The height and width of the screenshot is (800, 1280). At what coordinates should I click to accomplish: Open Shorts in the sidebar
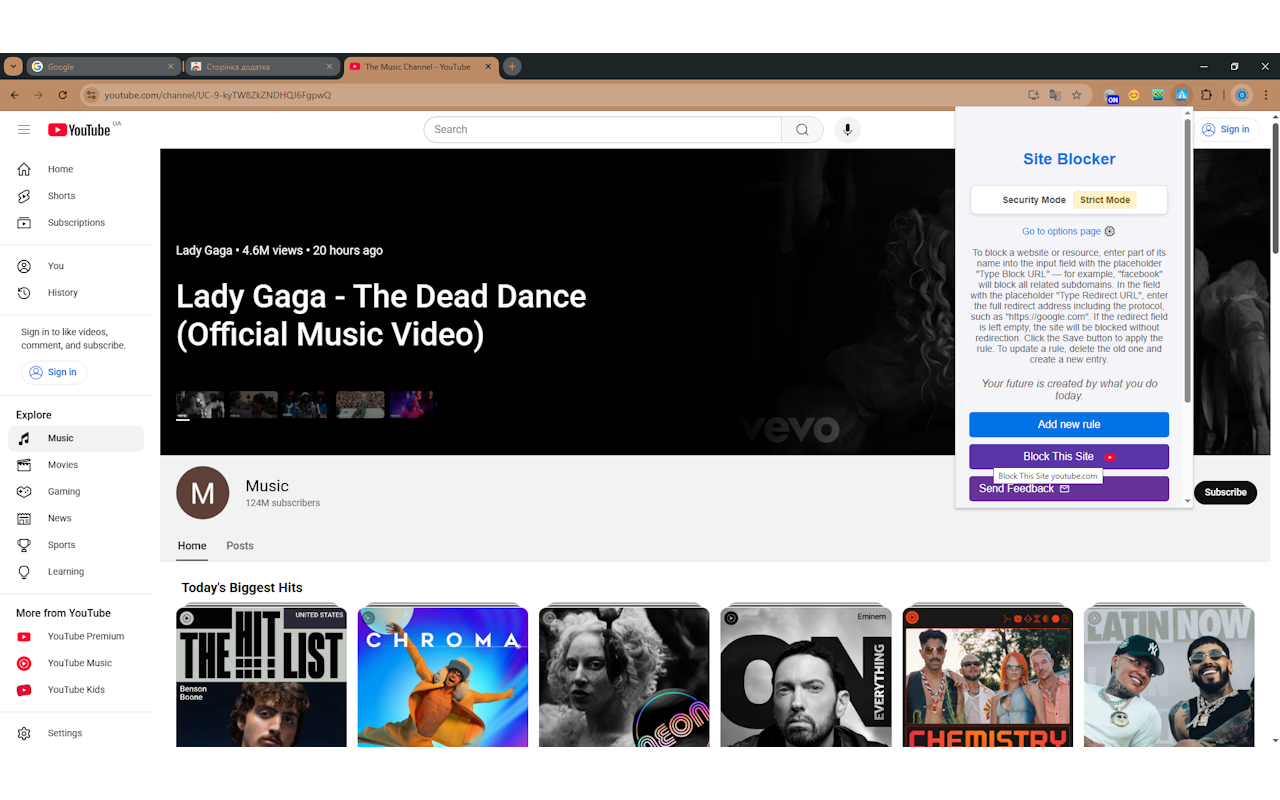tap(76, 196)
